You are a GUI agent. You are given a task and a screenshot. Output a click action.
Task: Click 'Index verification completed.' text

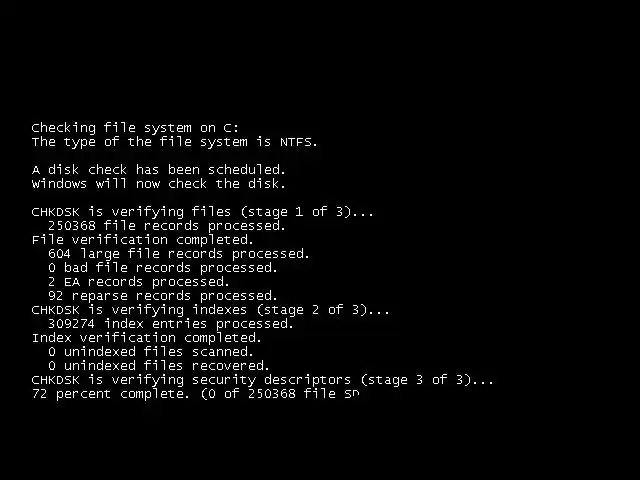pos(147,338)
